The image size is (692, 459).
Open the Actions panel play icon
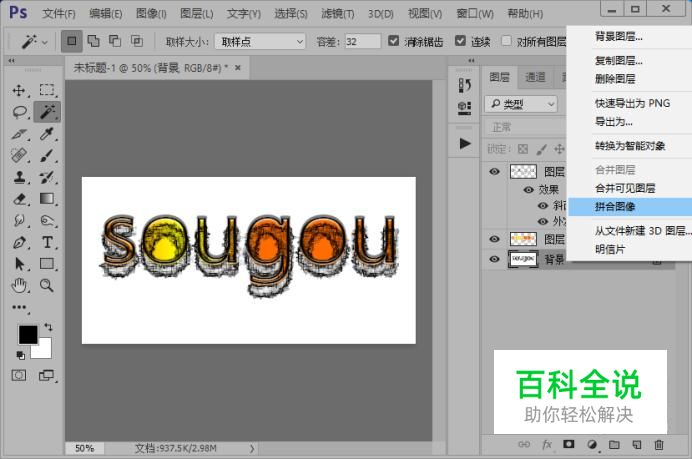[464, 143]
